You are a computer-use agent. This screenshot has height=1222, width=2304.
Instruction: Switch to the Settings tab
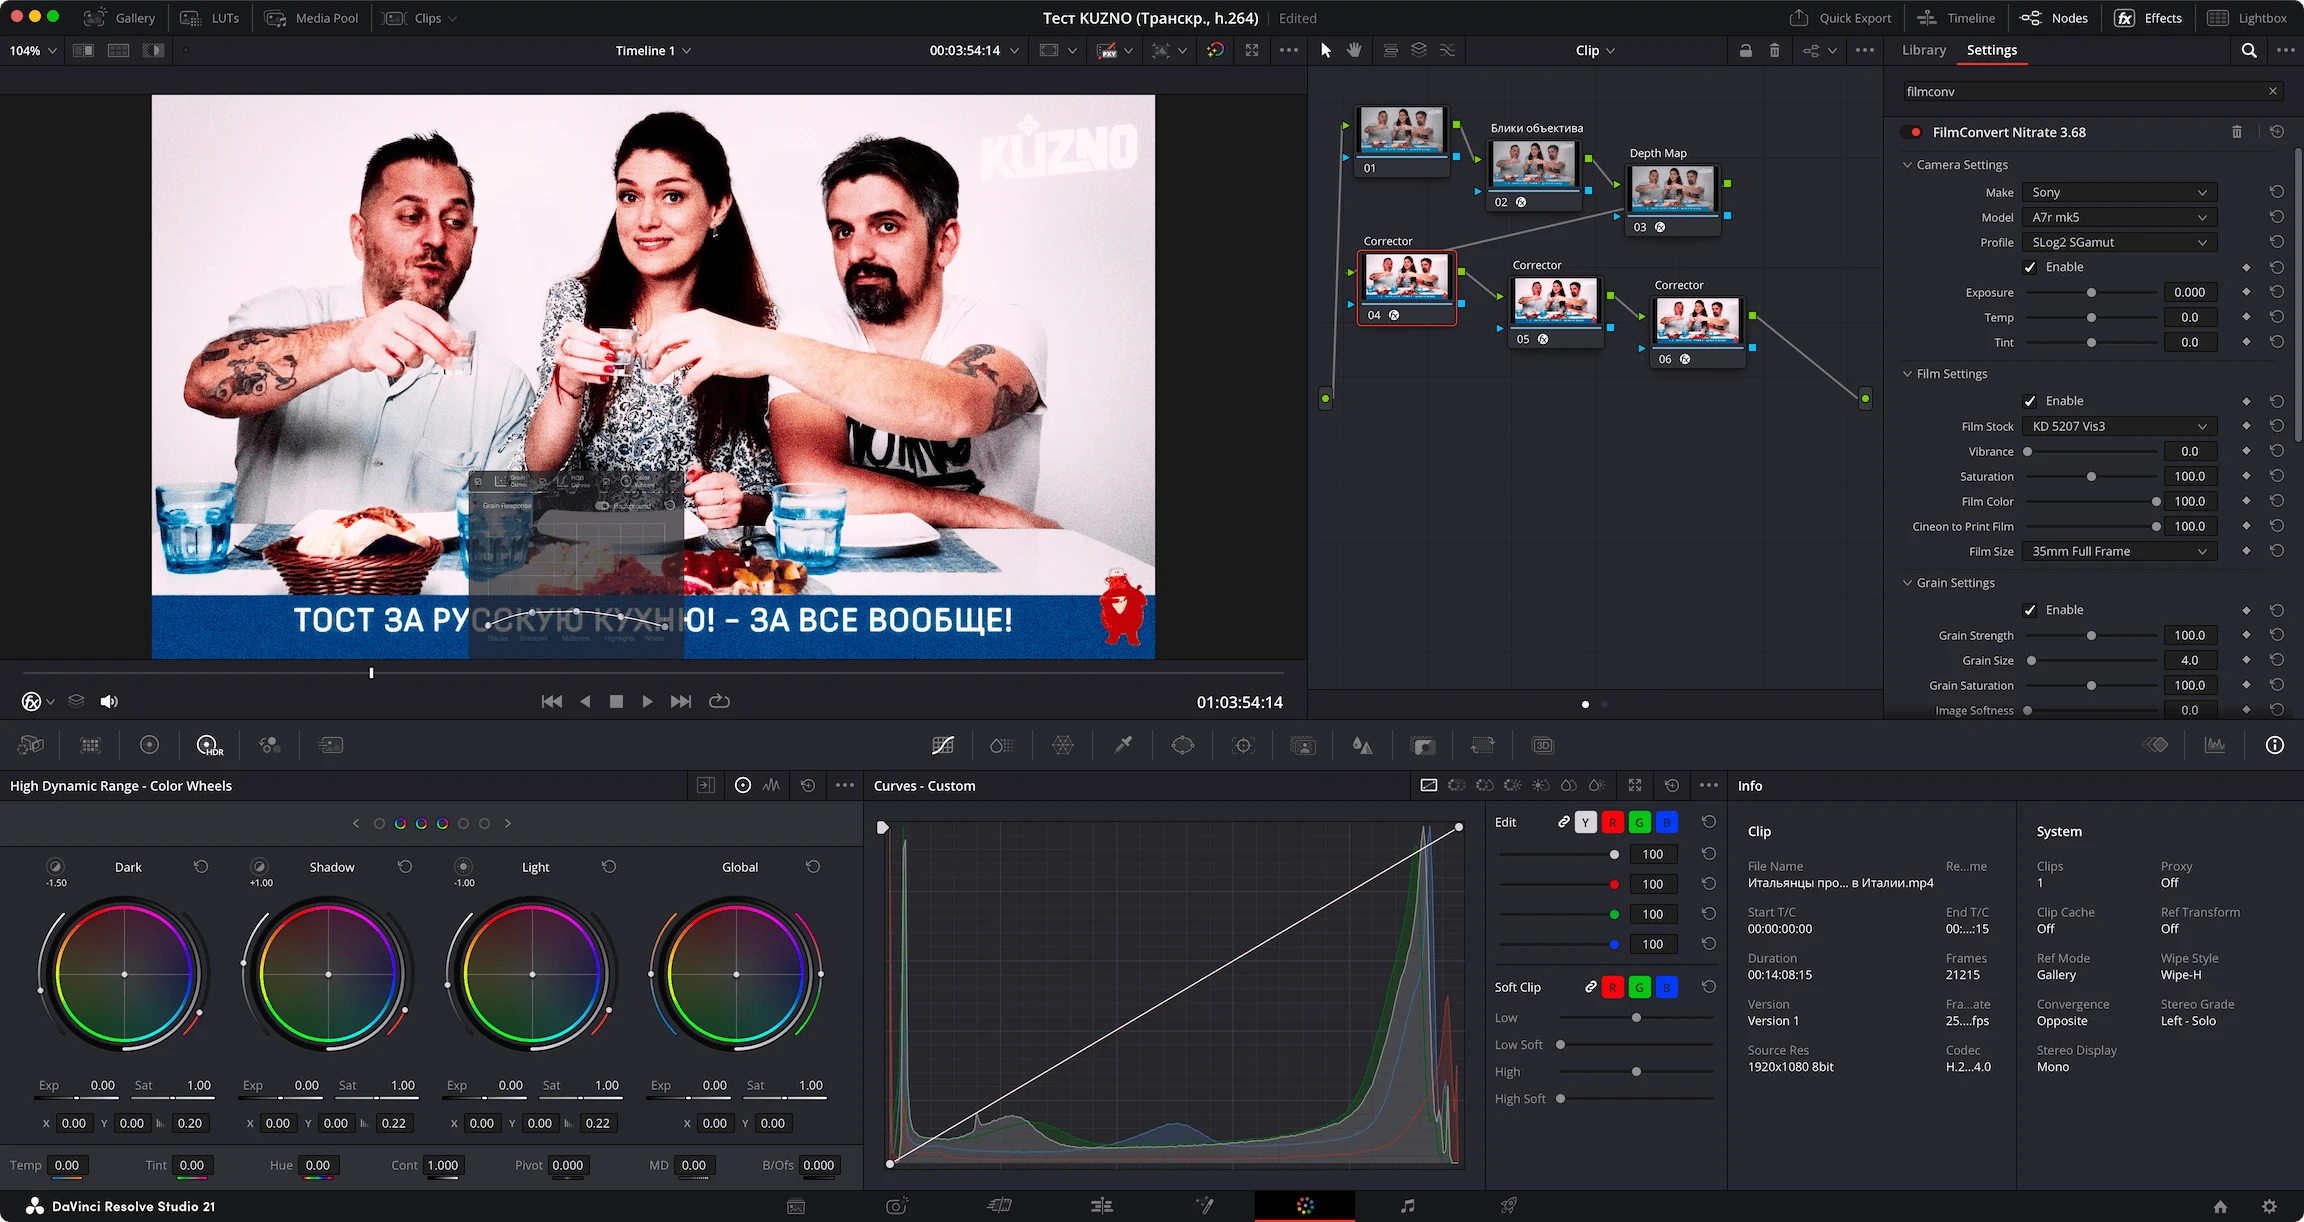(x=1991, y=50)
